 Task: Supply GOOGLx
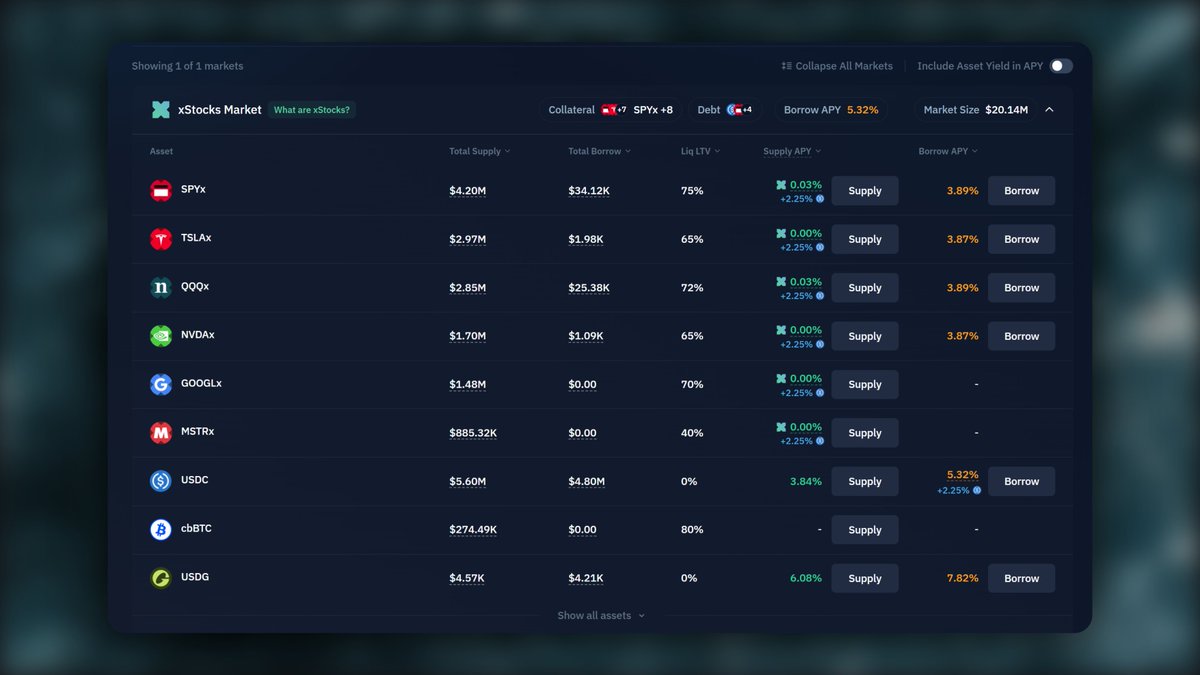865,385
